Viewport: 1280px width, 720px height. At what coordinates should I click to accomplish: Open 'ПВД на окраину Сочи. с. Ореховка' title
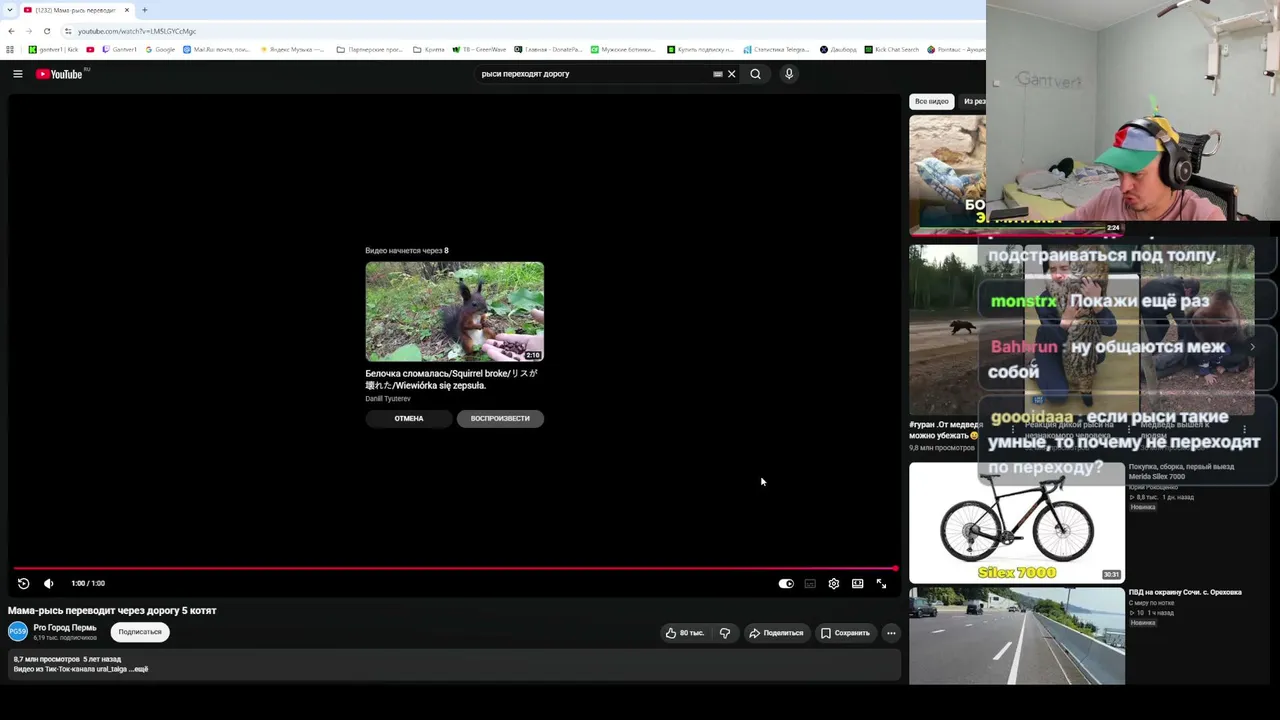(1185, 592)
